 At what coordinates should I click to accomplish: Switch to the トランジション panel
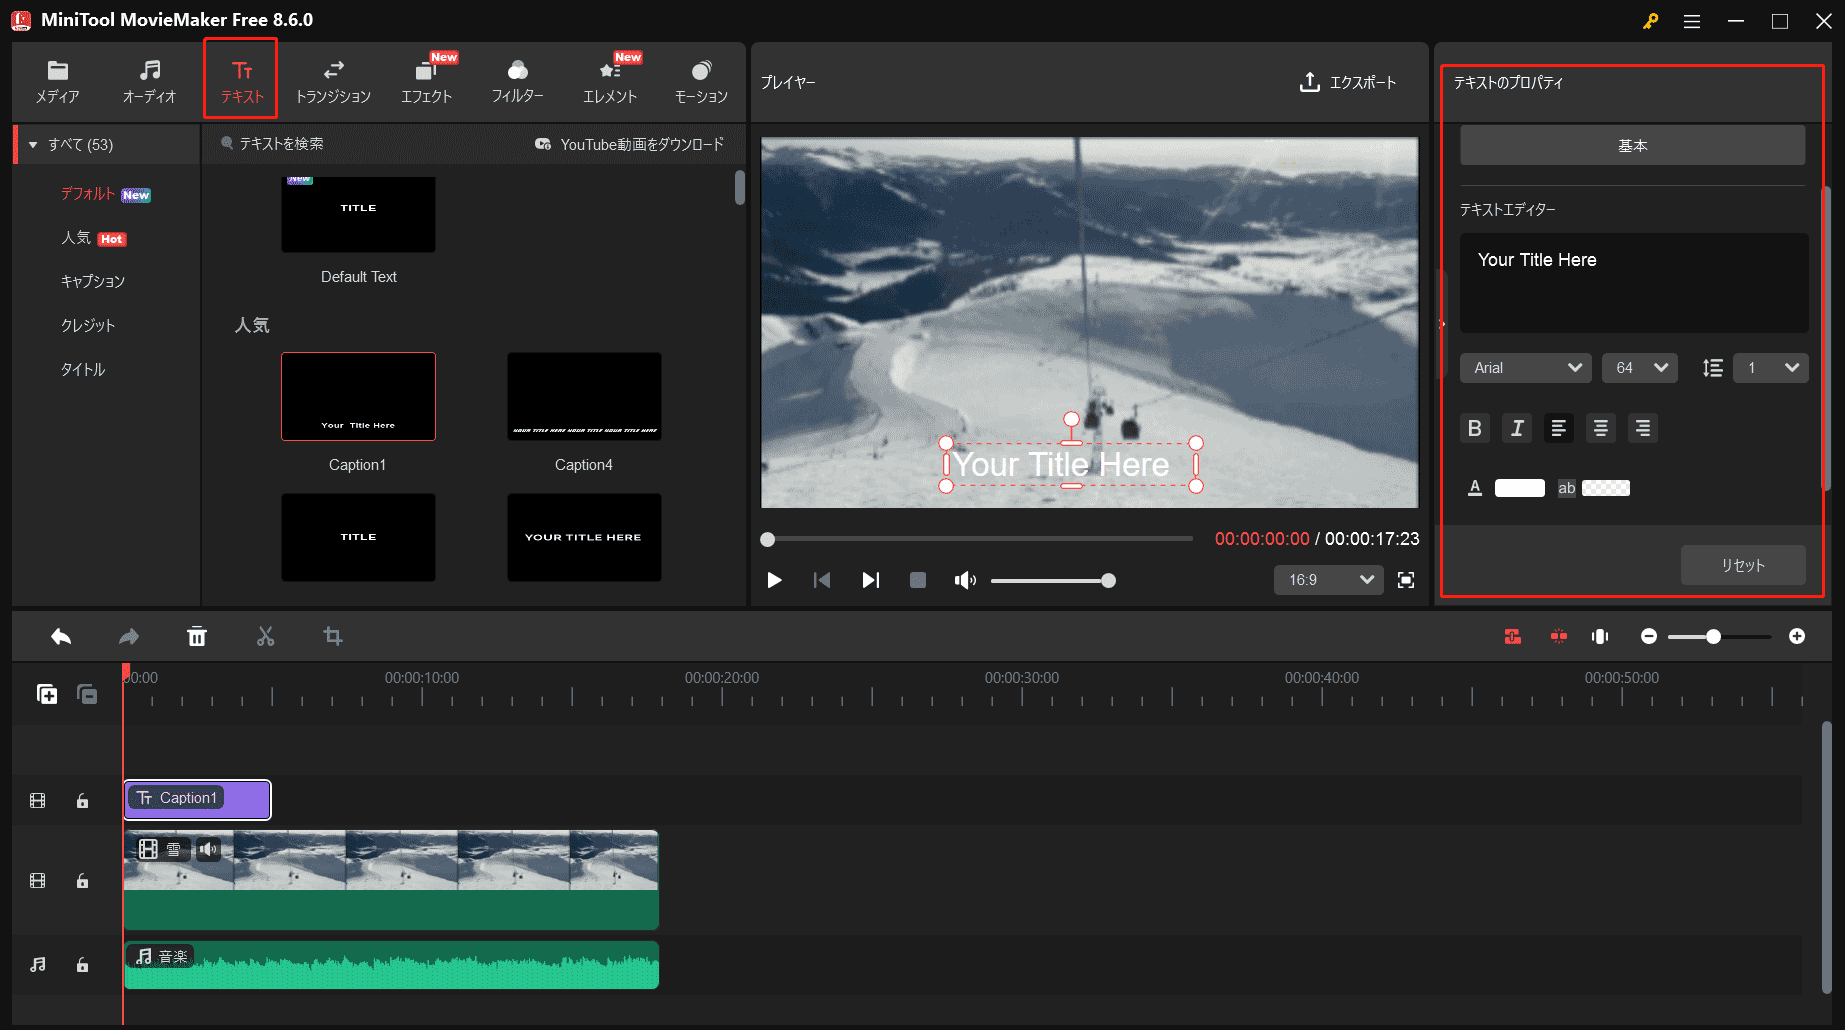click(332, 80)
